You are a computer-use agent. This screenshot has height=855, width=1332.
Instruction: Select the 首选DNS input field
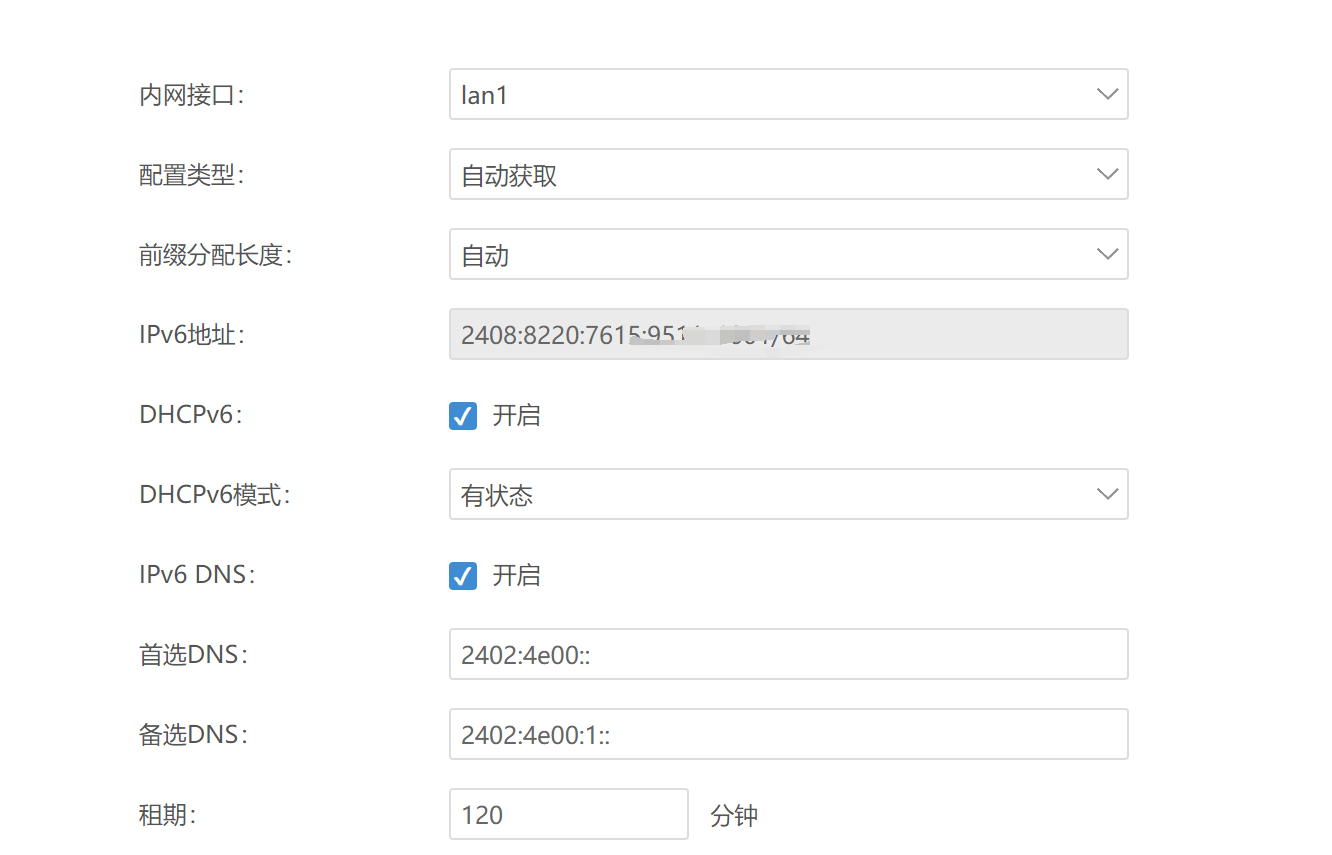click(789, 653)
